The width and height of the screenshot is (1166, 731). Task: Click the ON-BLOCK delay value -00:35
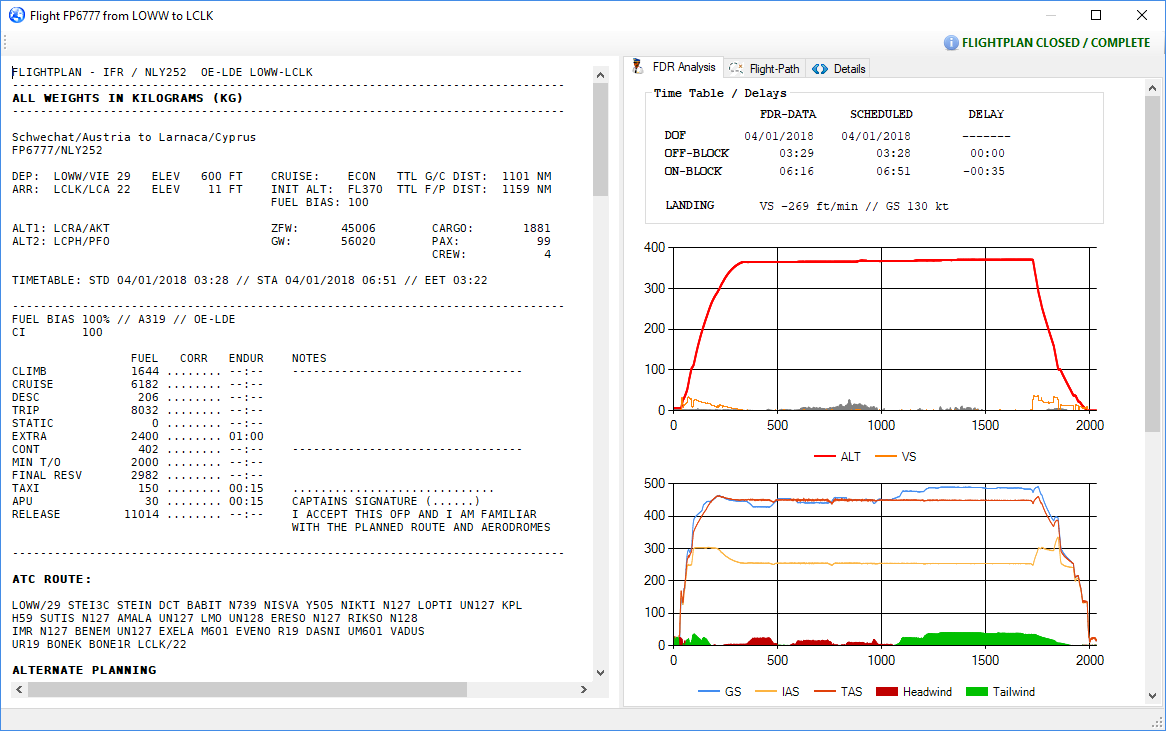coord(983,171)
